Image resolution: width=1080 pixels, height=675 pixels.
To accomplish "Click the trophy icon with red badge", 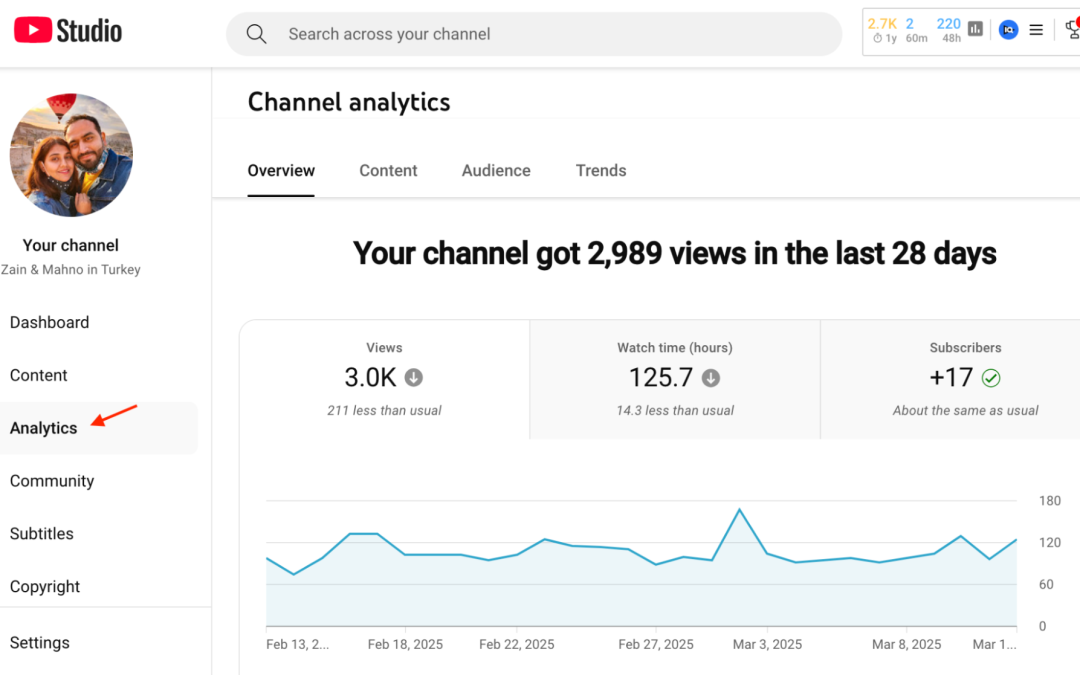I will tap(1071, 30).
